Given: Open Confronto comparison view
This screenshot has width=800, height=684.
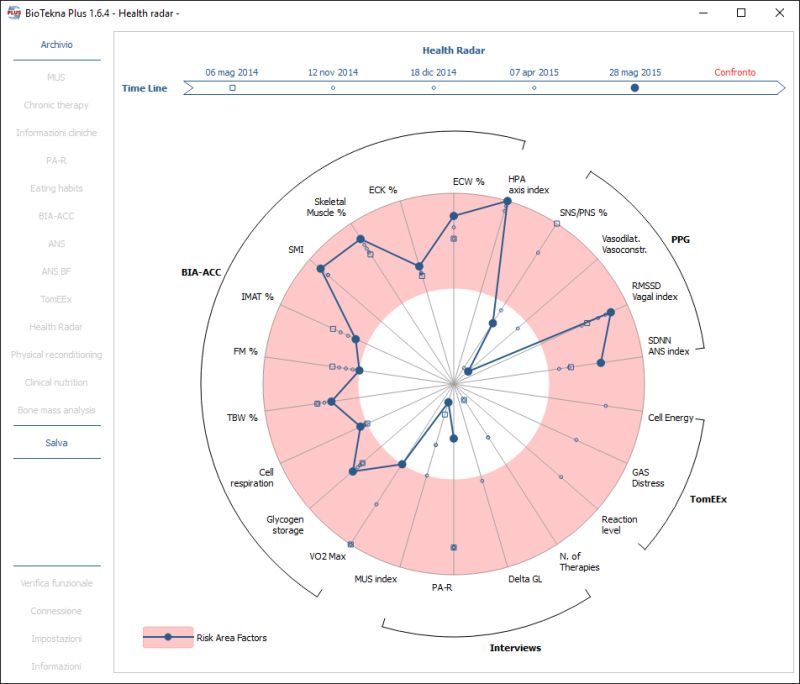Looking at the screenshot, I should (735, 72).
